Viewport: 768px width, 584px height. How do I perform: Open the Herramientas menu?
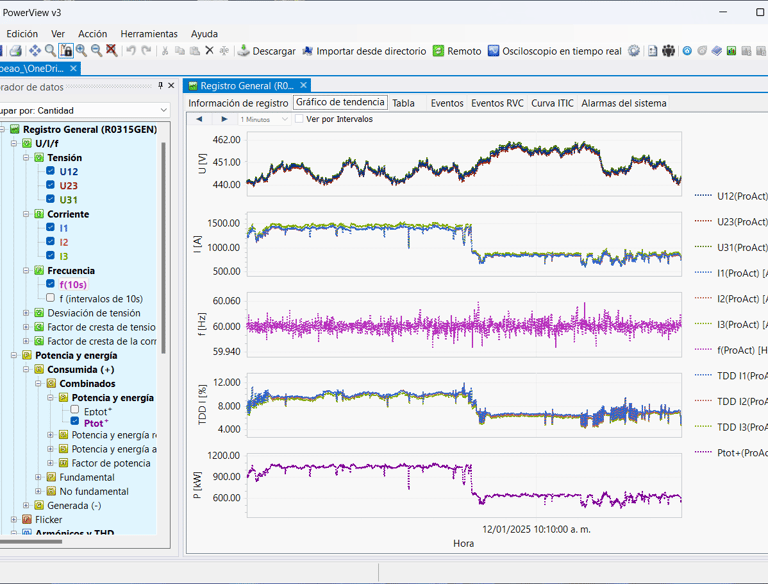coord(149,33)
